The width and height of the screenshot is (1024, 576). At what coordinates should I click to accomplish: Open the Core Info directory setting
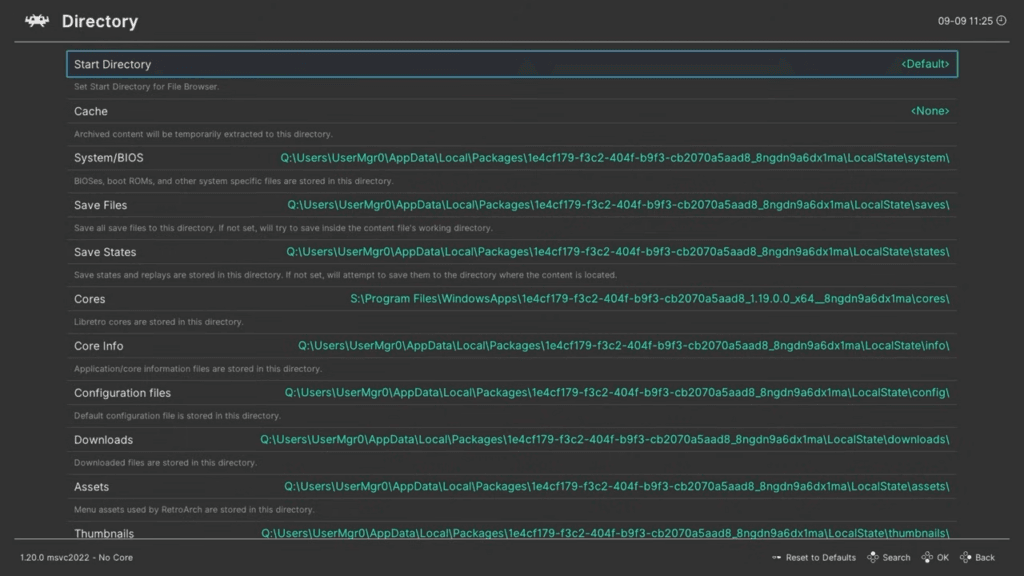pyautogui.click(x=99, y=346)
